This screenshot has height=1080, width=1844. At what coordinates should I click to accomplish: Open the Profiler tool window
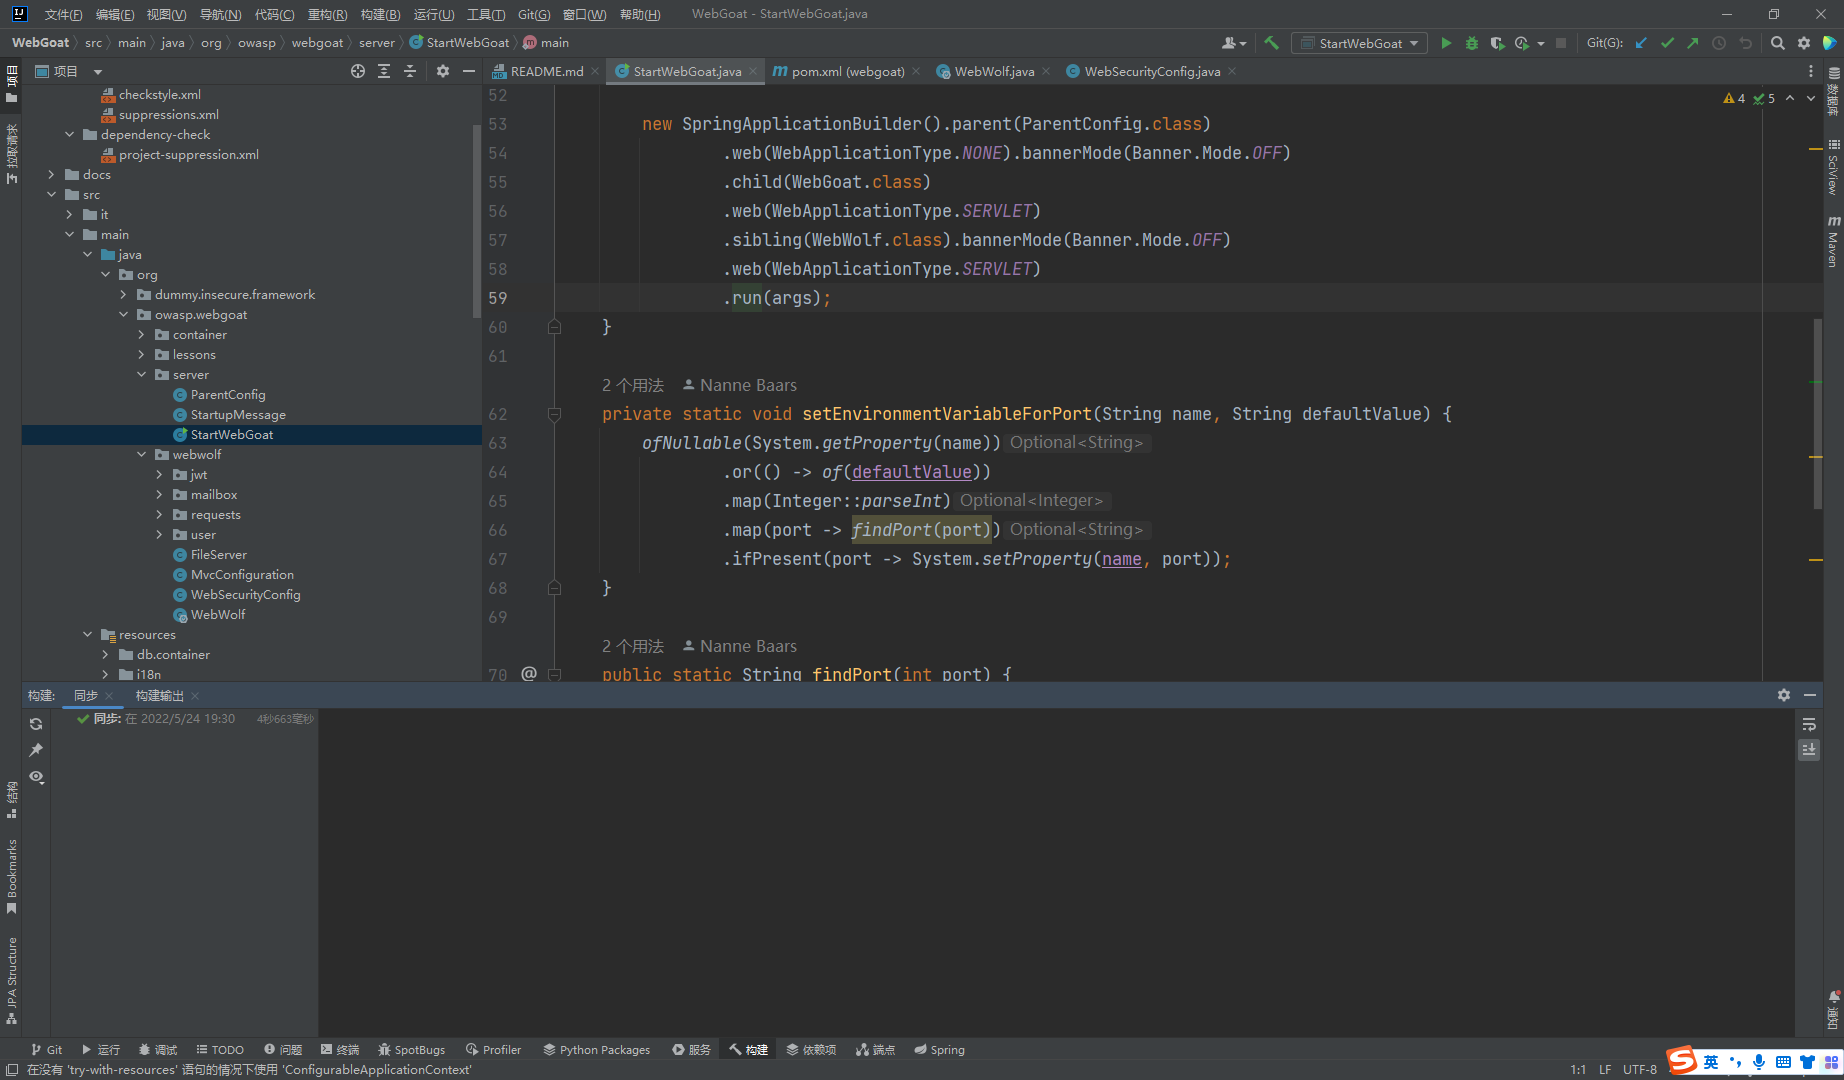pyautogui.click(x=493, y=1049)
